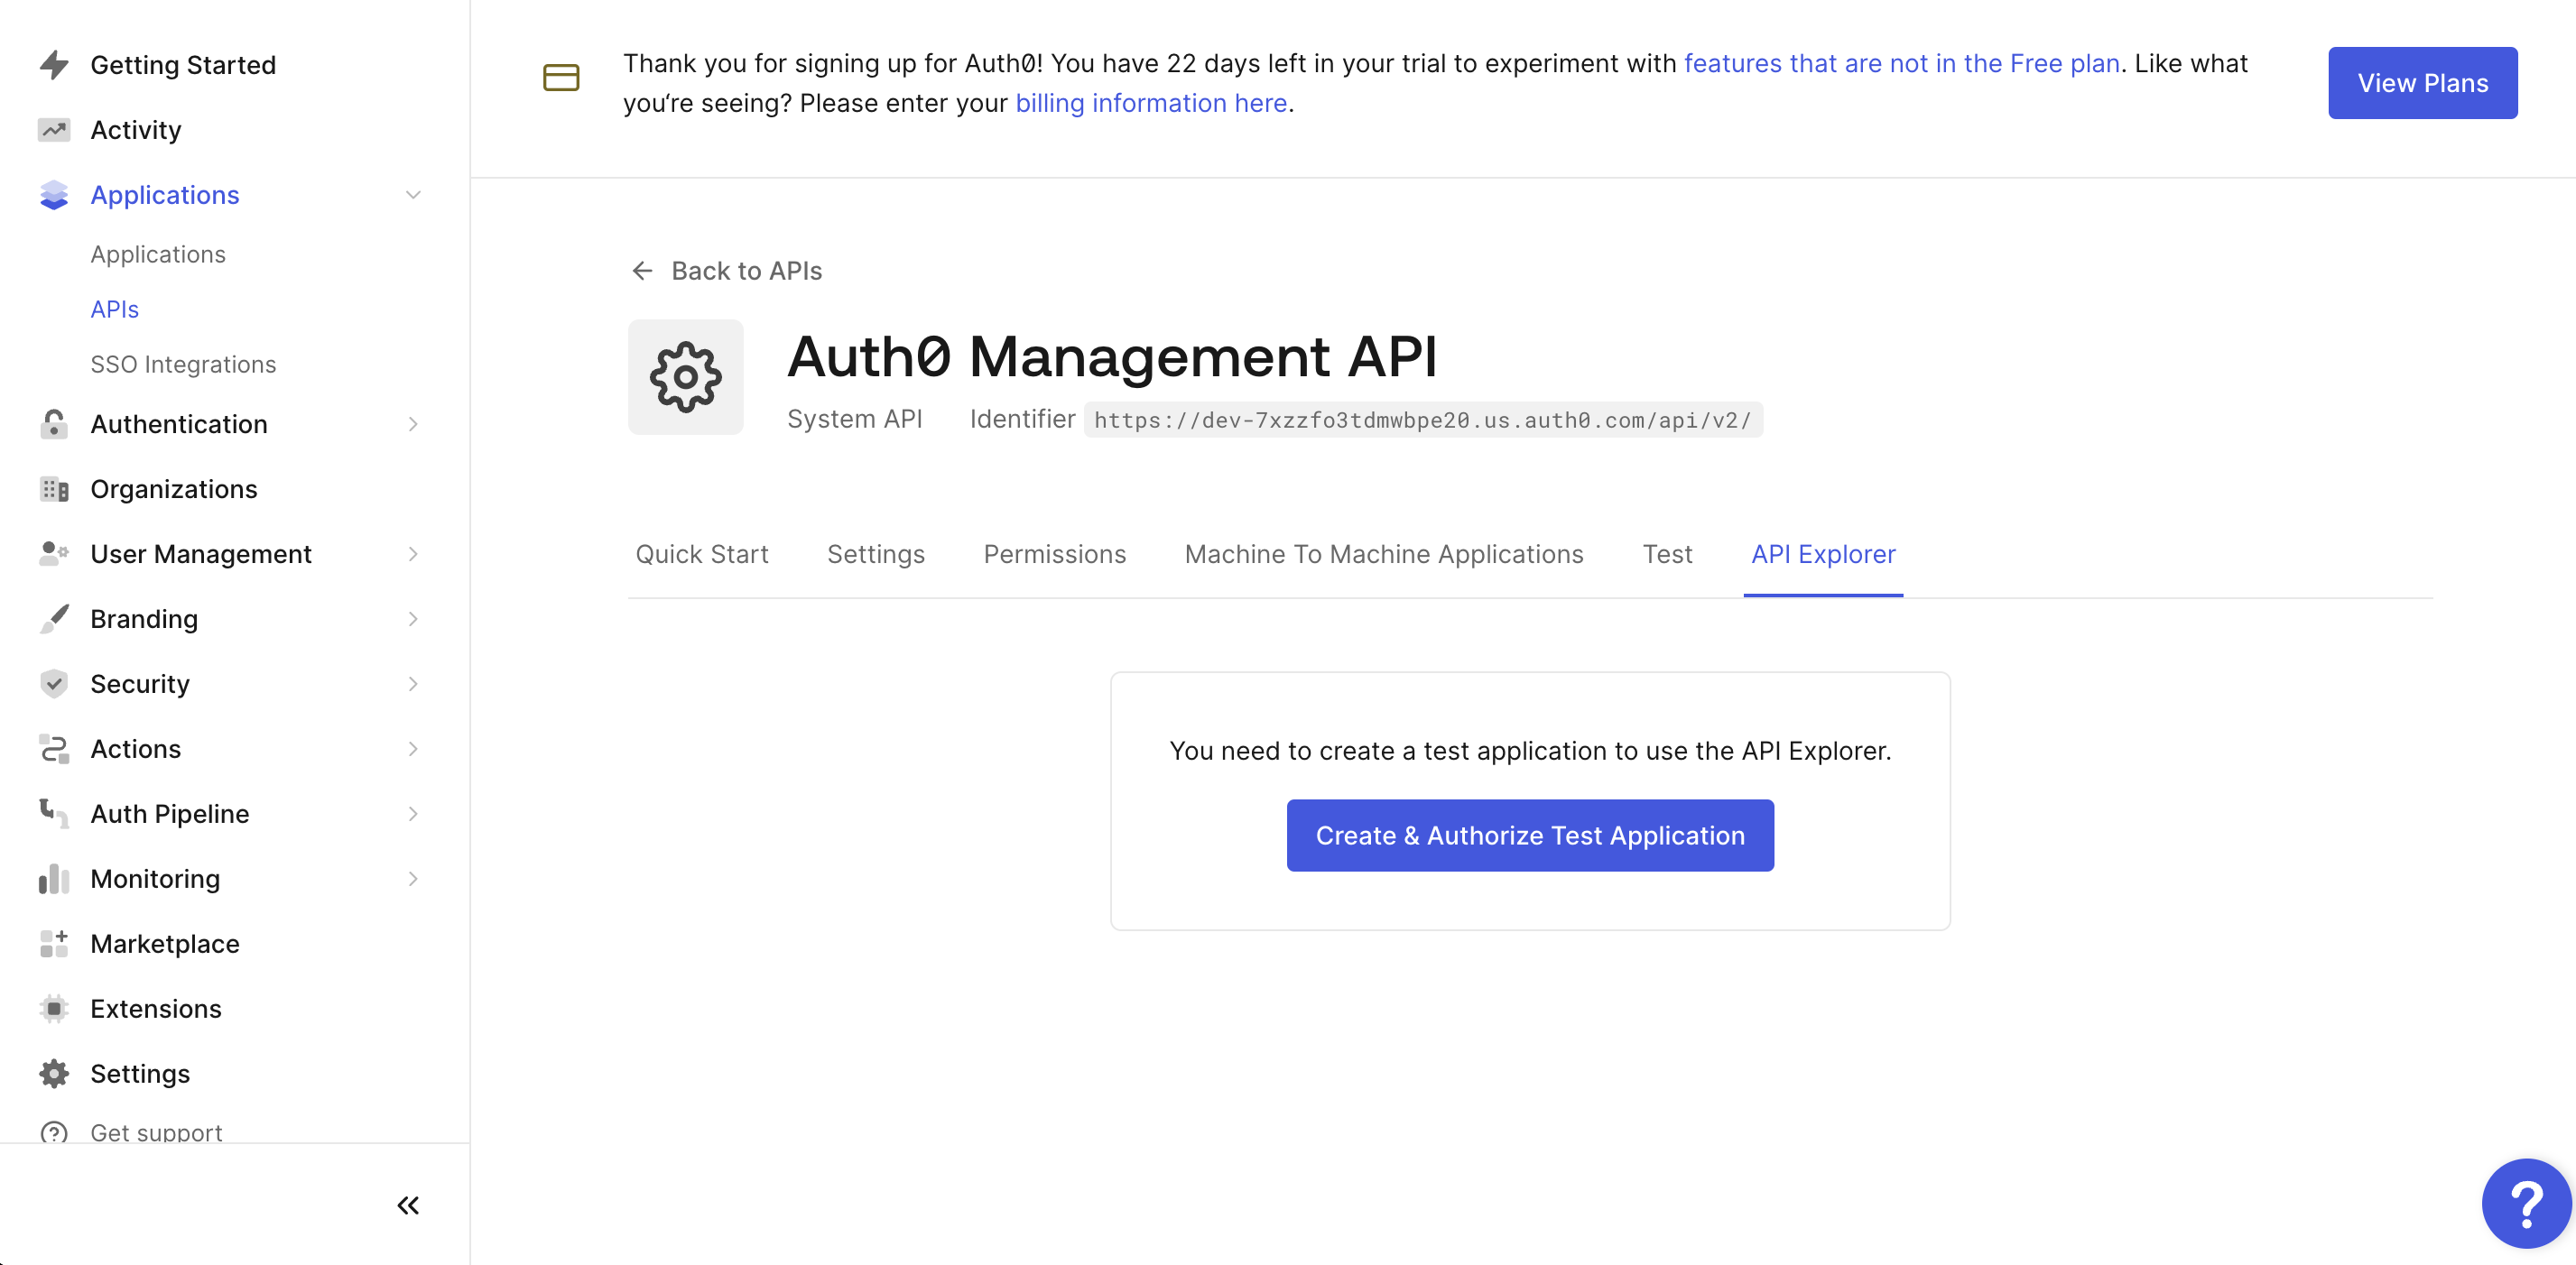Select the Activity chart icon
The image size is (2576, 1265).
[54, 129]
